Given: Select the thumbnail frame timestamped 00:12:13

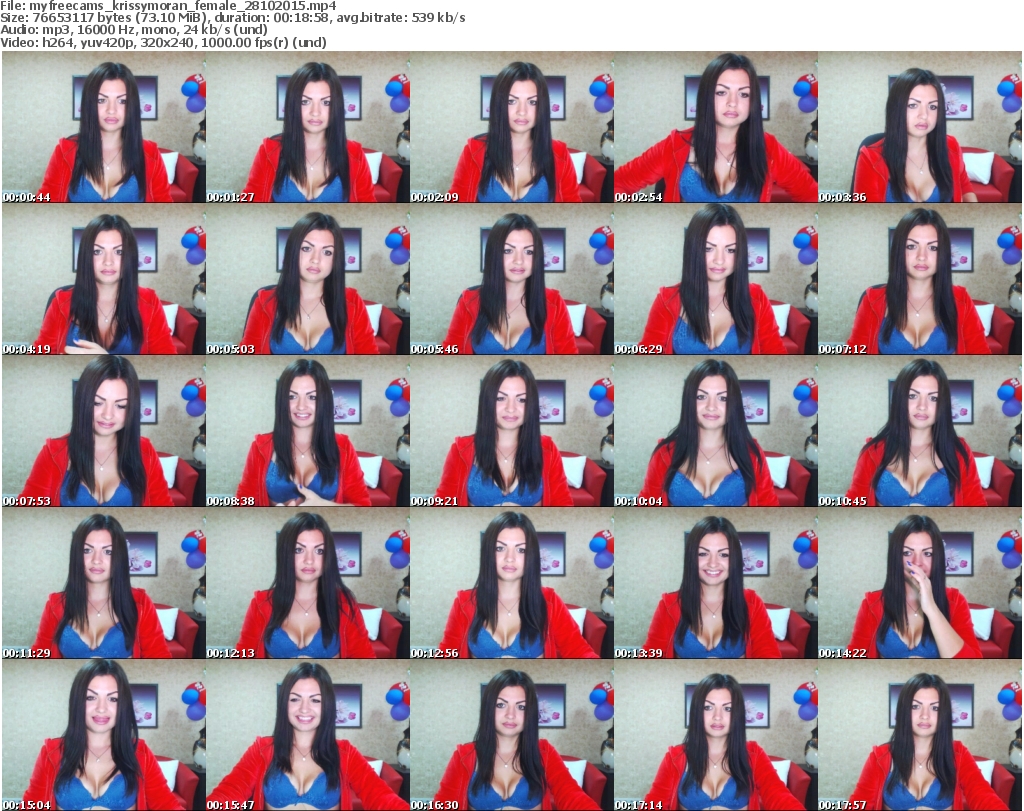Looking at the screenshot, I should (308, 582).
